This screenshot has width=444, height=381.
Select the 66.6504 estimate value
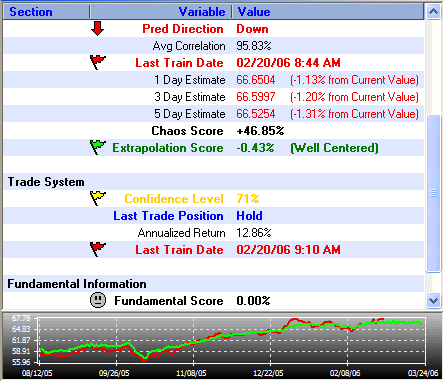256,80
